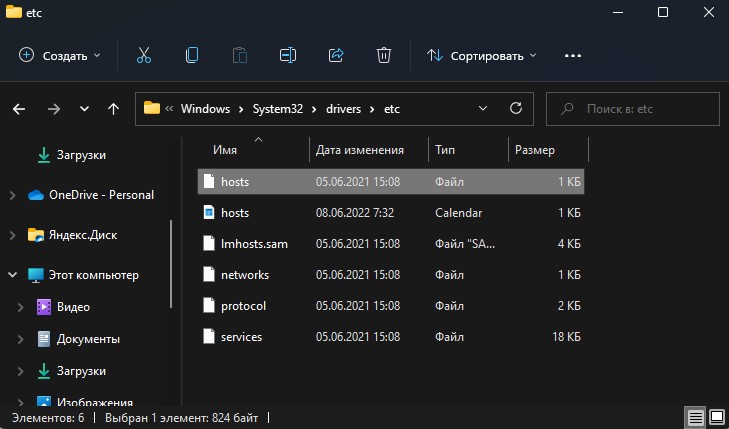Click the Copy icon in toolbar

192,55
